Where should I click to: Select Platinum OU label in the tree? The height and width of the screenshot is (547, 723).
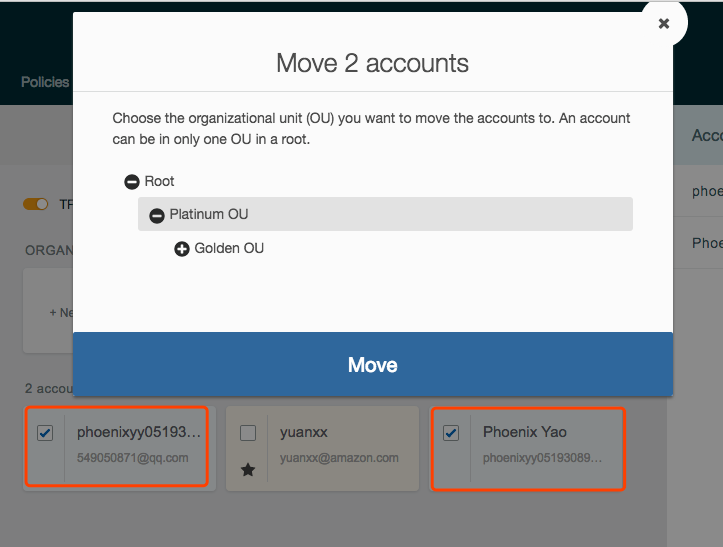click(x=208, y=214)
